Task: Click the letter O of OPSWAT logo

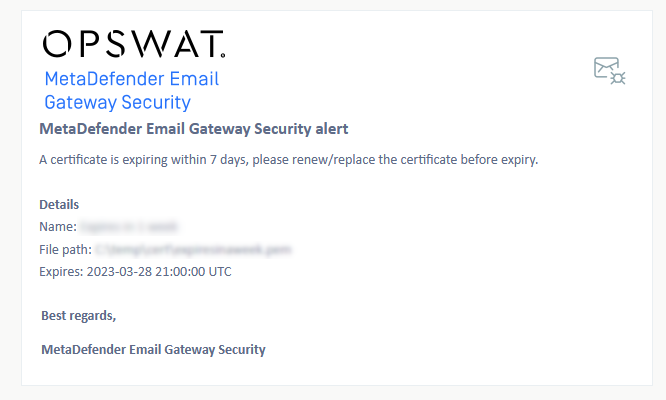Action: tap(57, 44)
